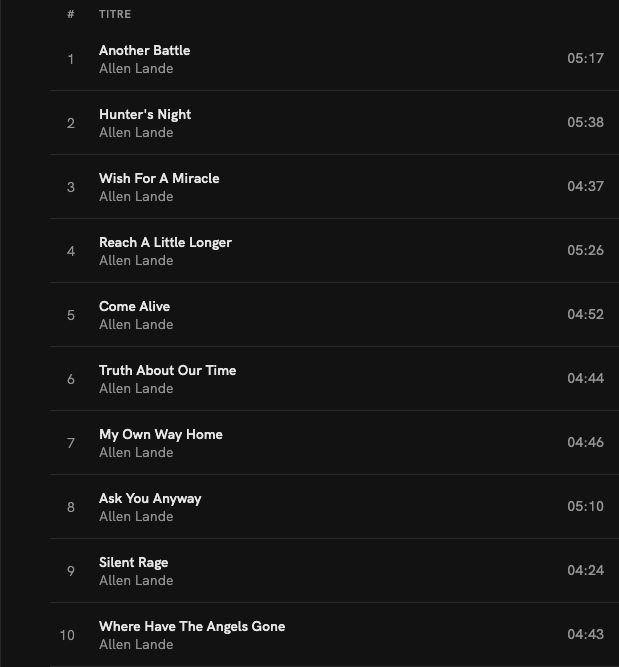The width and height of the screenshot is (619, 667).
Task: Choose the Come Alive track title
Action: 134,306
